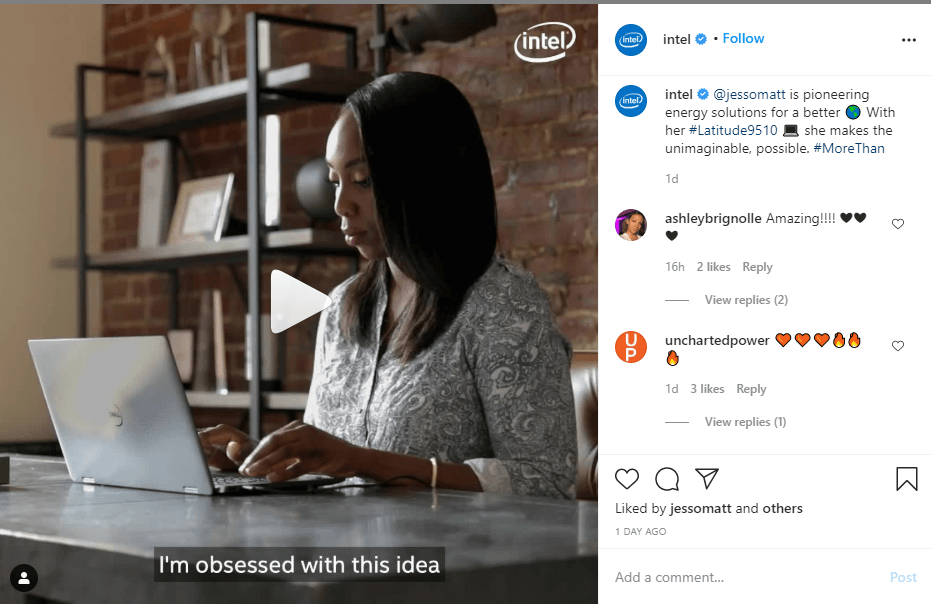931x604 pixels.
Task: Open the three-dot more options menu
Action: pyautogui.click(x=908, y=40)
